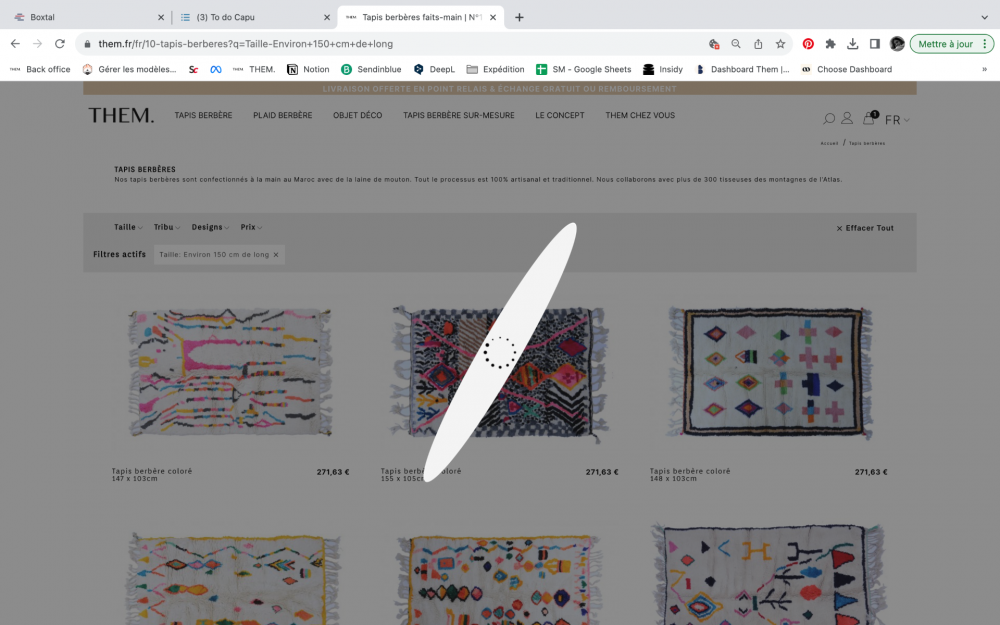Open the DeepL bookmark

pos(434,69)
